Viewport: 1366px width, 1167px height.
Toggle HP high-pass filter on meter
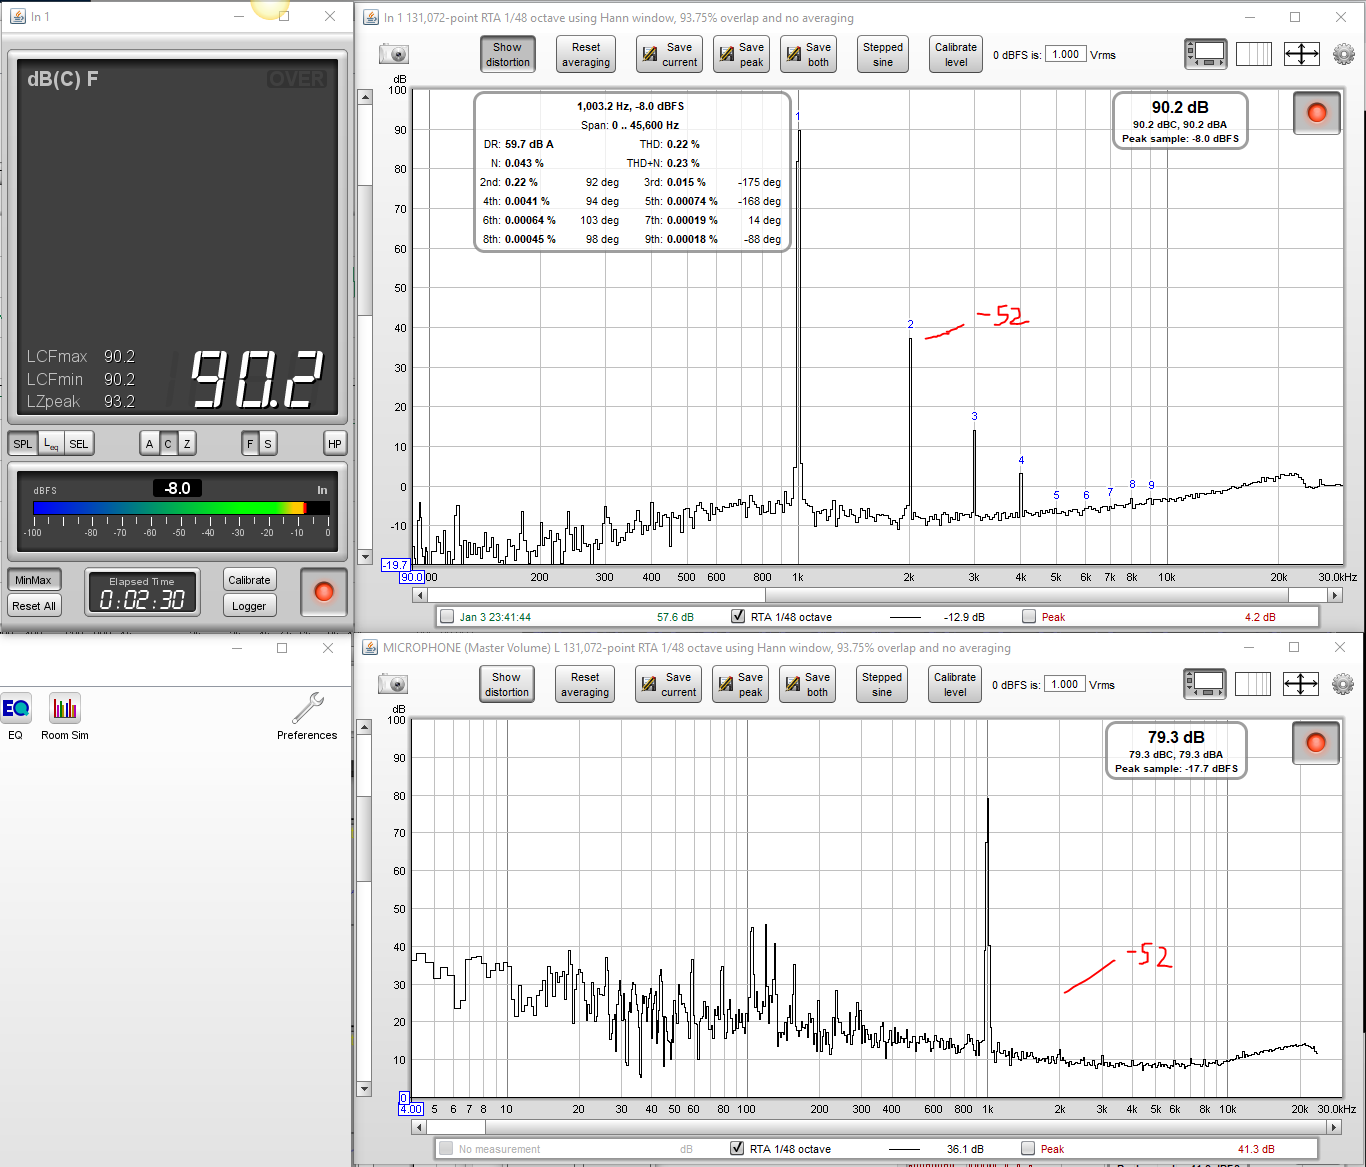coord(335,444)
